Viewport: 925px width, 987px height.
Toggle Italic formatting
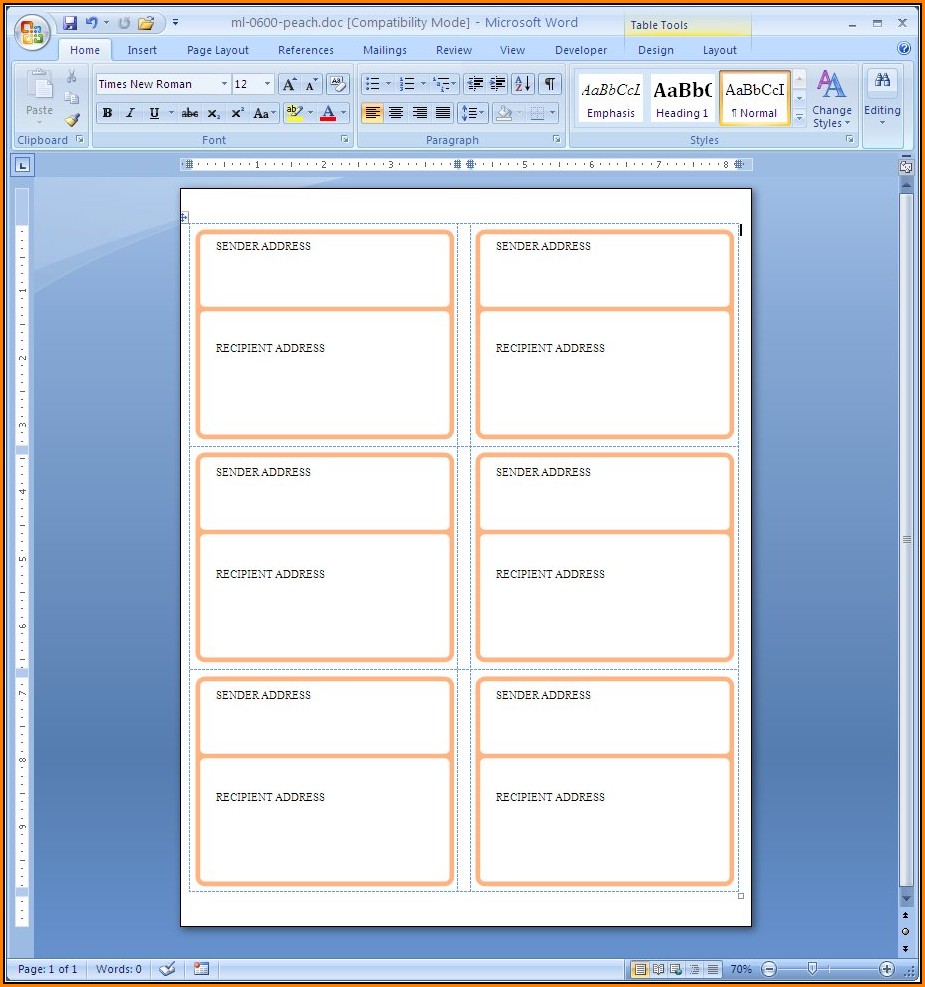point(130,113)
